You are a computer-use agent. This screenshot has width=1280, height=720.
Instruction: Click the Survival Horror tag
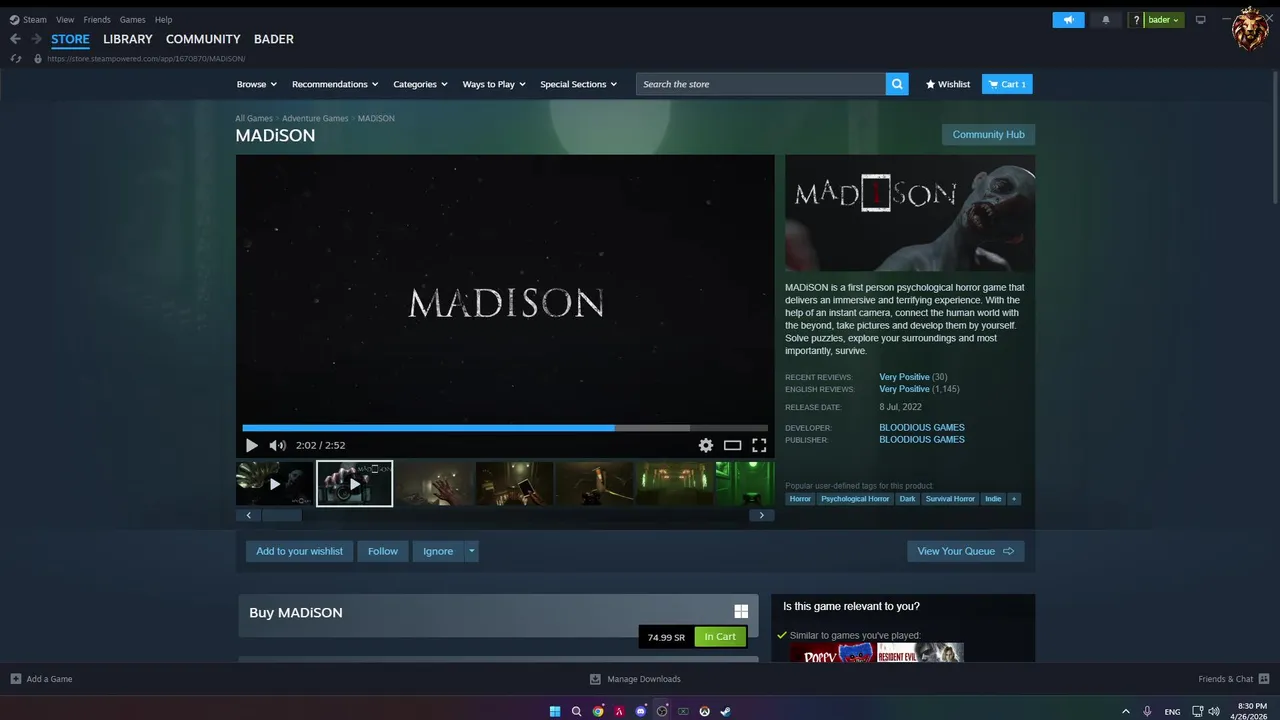tap(950, 498)
